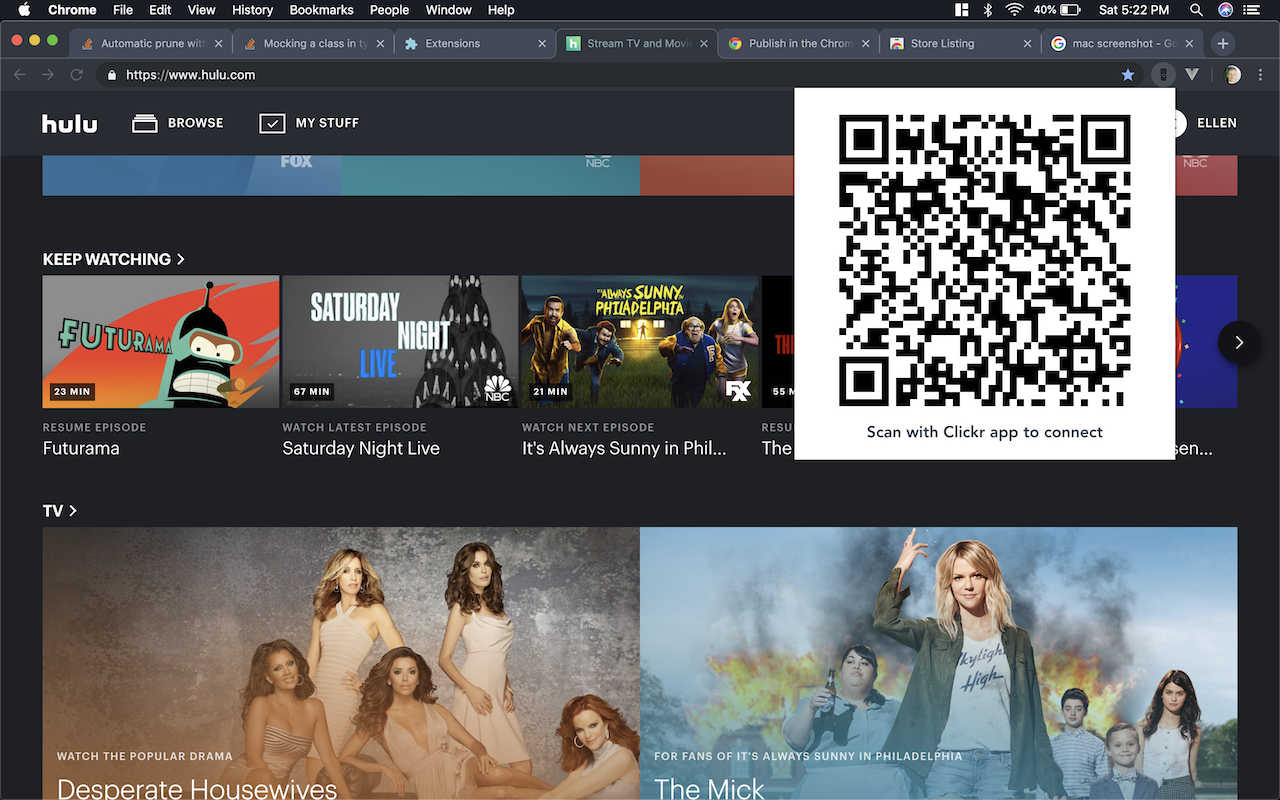Screen dimensions: 1280x800
Task: Advance Keep Watching carousel with next arrow
Action: coord(1239,342)
